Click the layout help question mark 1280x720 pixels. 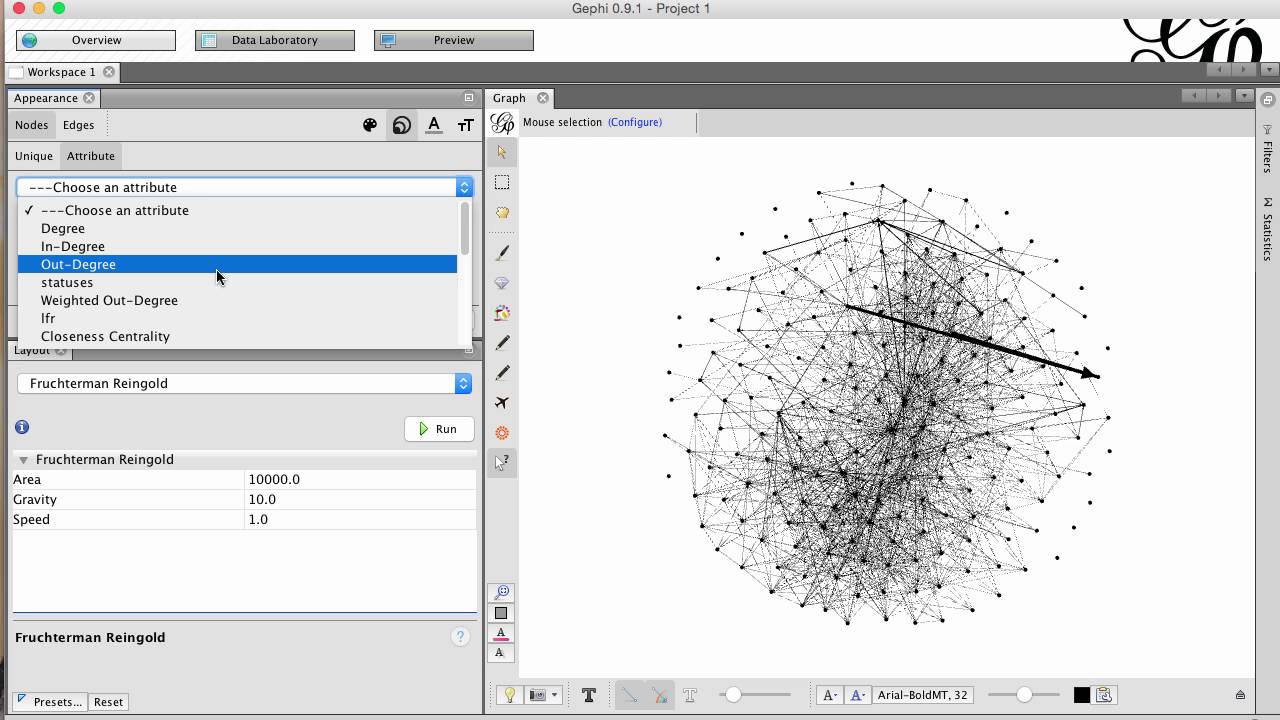coord(460,637)
